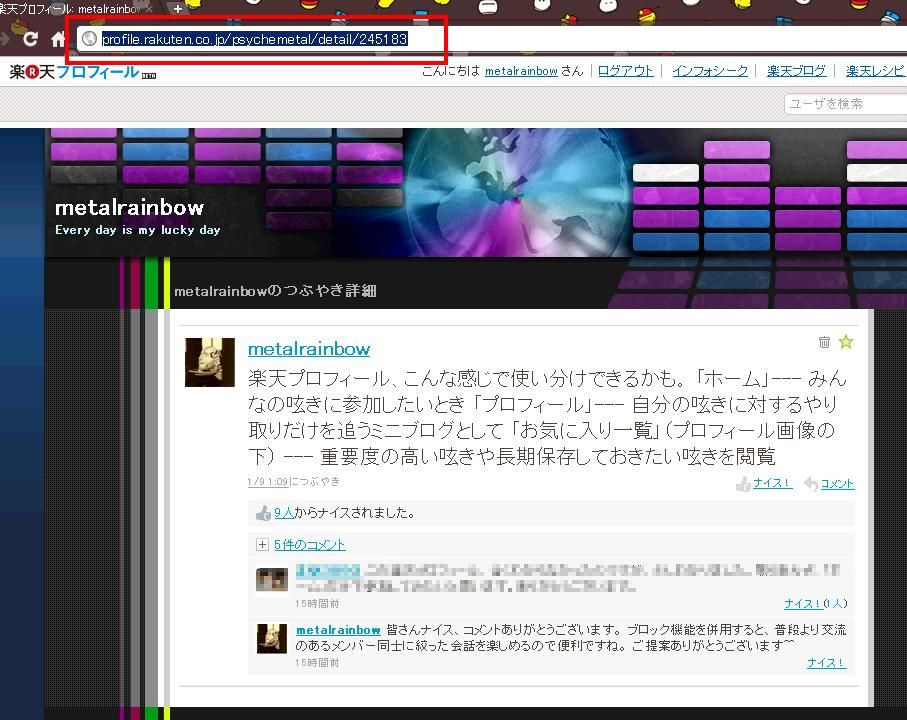This screenshot has height=720, width=907.
Task: Click the reply arrow icon beside コメント
Action: (811, 484)
